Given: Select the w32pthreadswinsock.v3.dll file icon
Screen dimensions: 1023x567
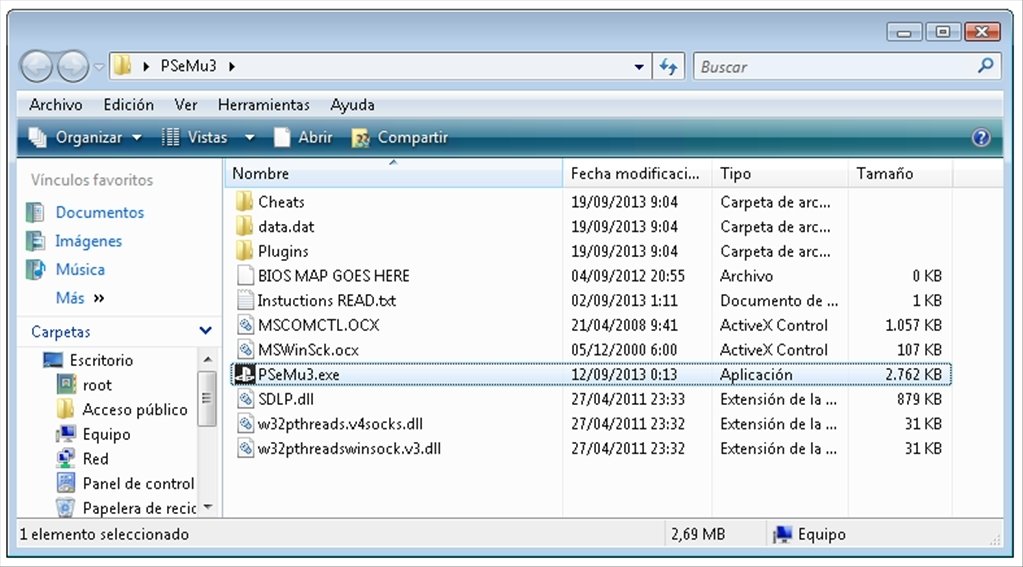Looking at the screenshot, I should click(x=245, y=448).
